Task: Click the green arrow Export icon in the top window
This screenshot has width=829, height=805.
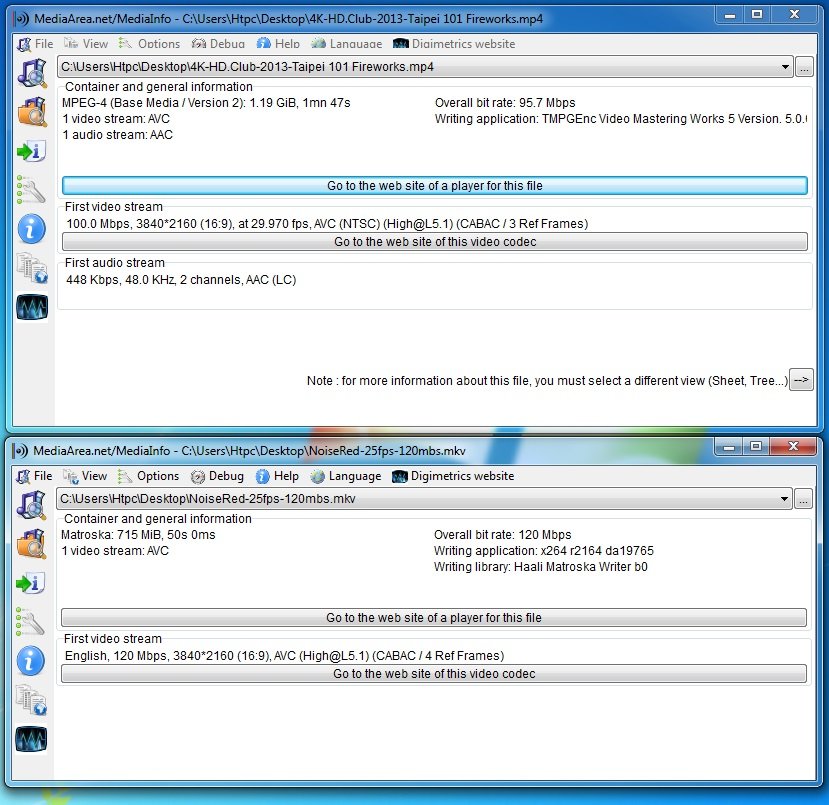Action: pos(31,151)
